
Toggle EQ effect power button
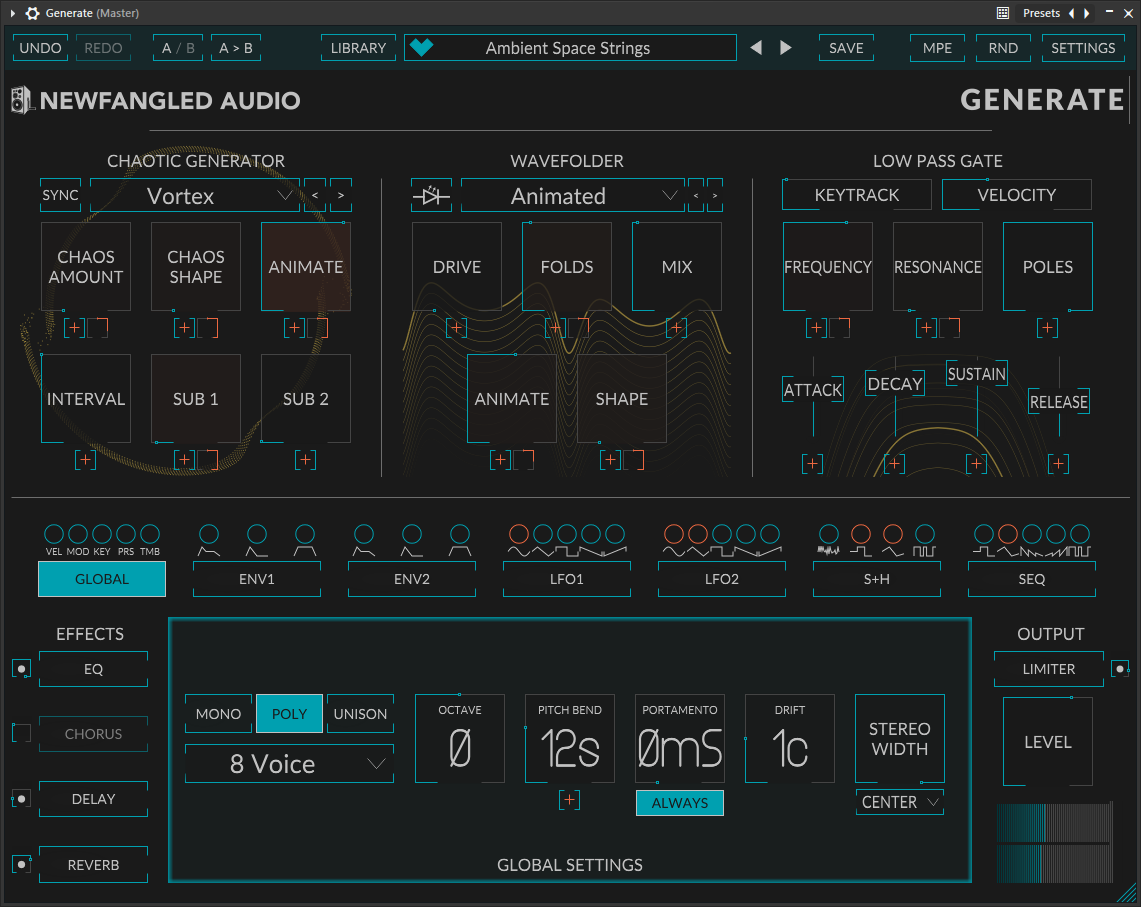[x=21, y=669]
